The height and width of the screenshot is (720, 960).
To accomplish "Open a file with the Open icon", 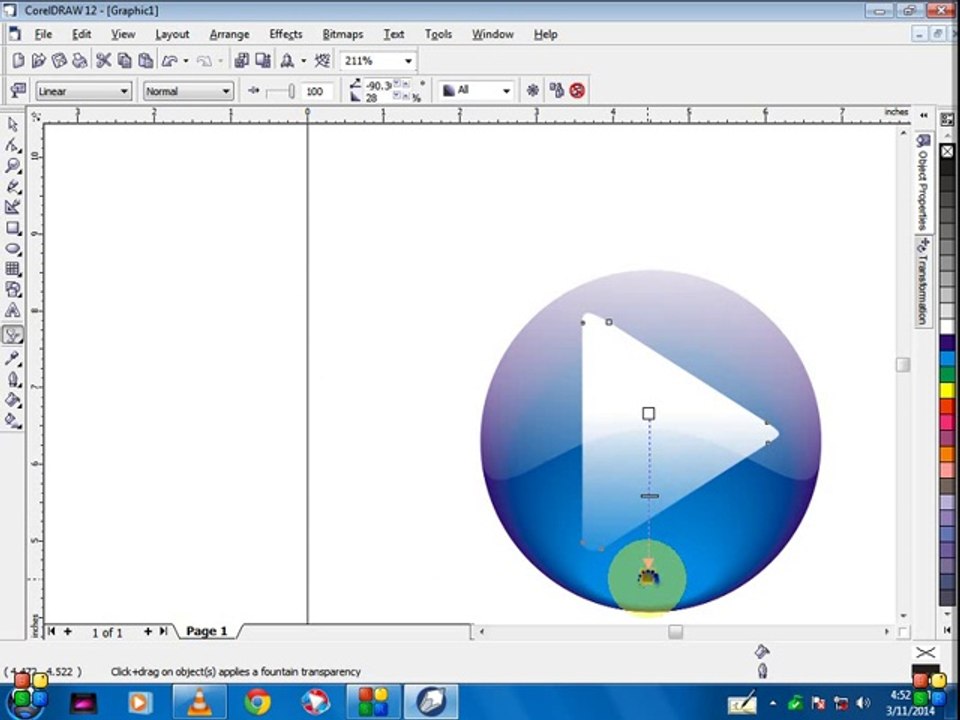I will point(39,60).
